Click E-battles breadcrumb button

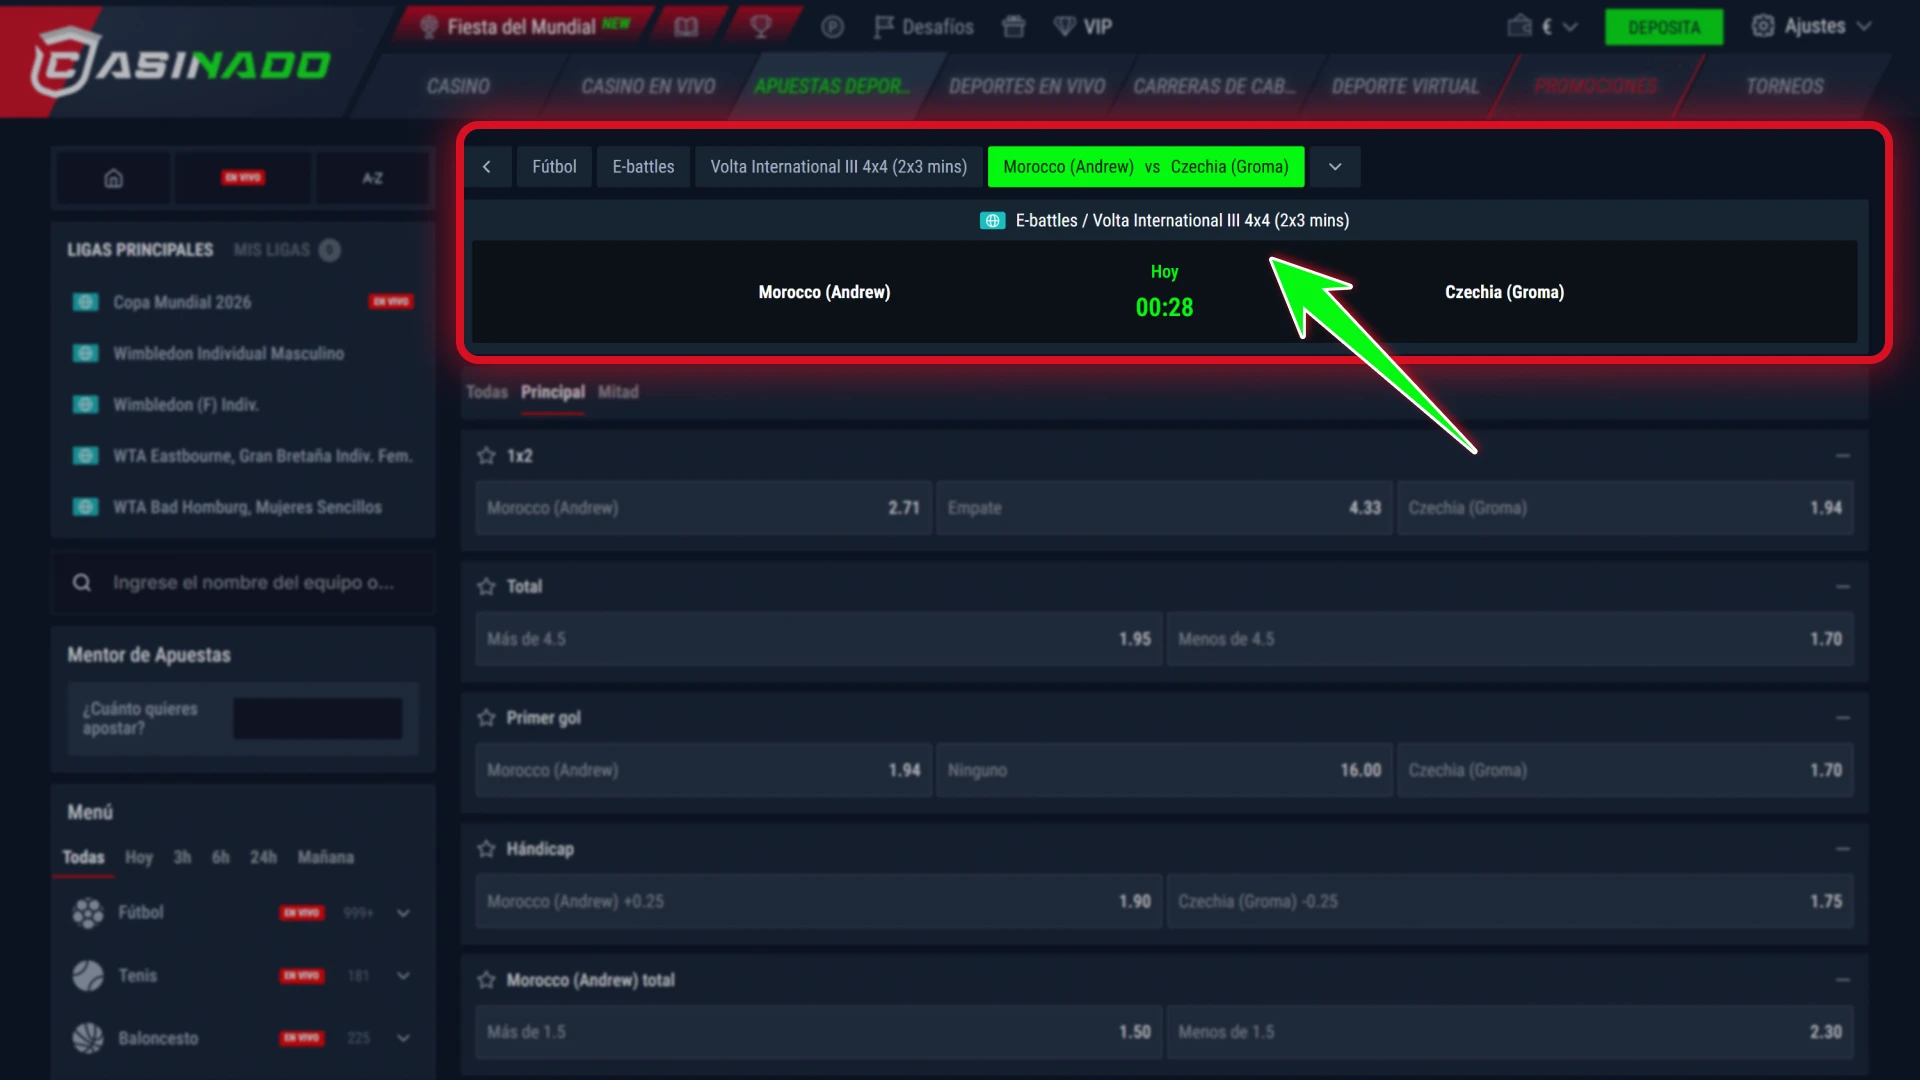643,167
